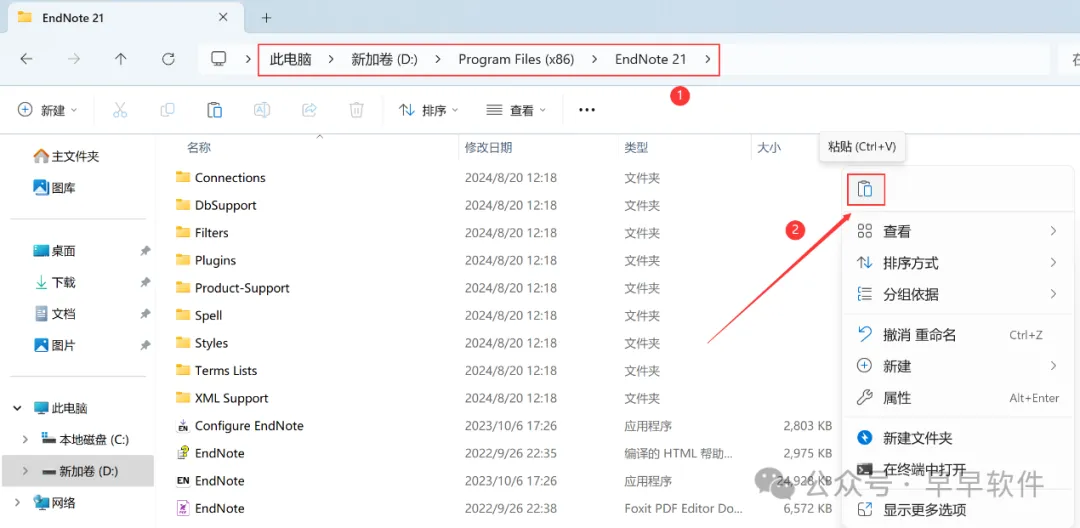Open a new tab with plus button
Viewport: 1080px width, 528px height.
[267, 18]
